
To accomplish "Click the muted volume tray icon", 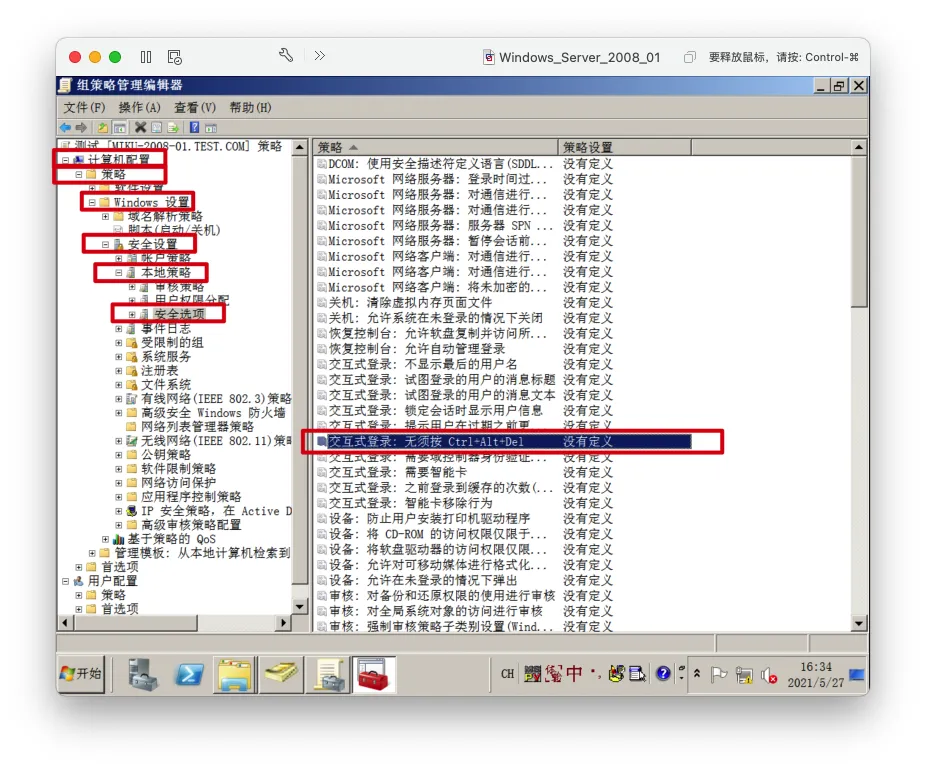I will (768, 675).
